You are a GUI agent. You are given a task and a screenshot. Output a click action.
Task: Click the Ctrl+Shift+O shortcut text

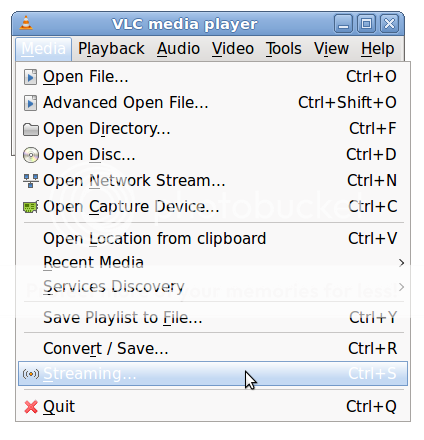click(x=347, y=103)
